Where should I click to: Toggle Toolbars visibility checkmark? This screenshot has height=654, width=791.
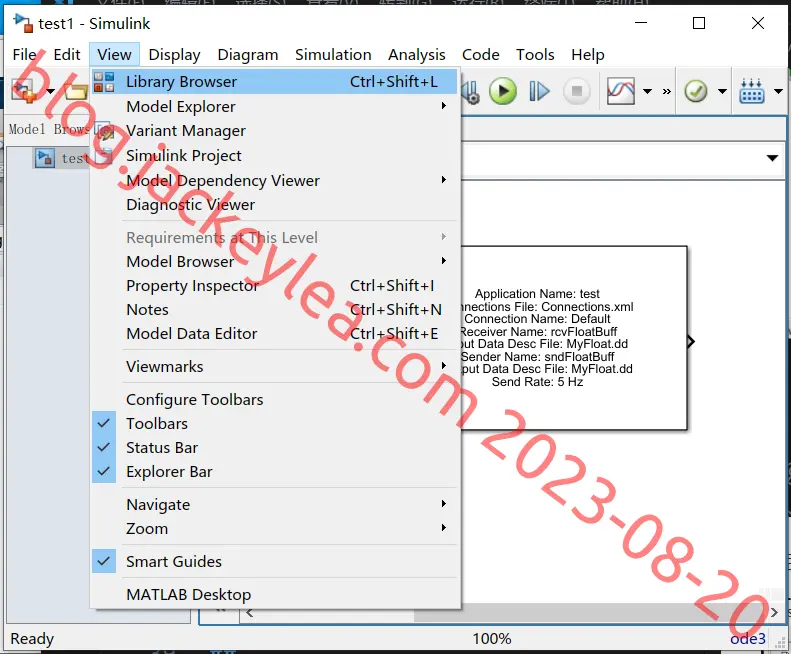click(104, 423)
